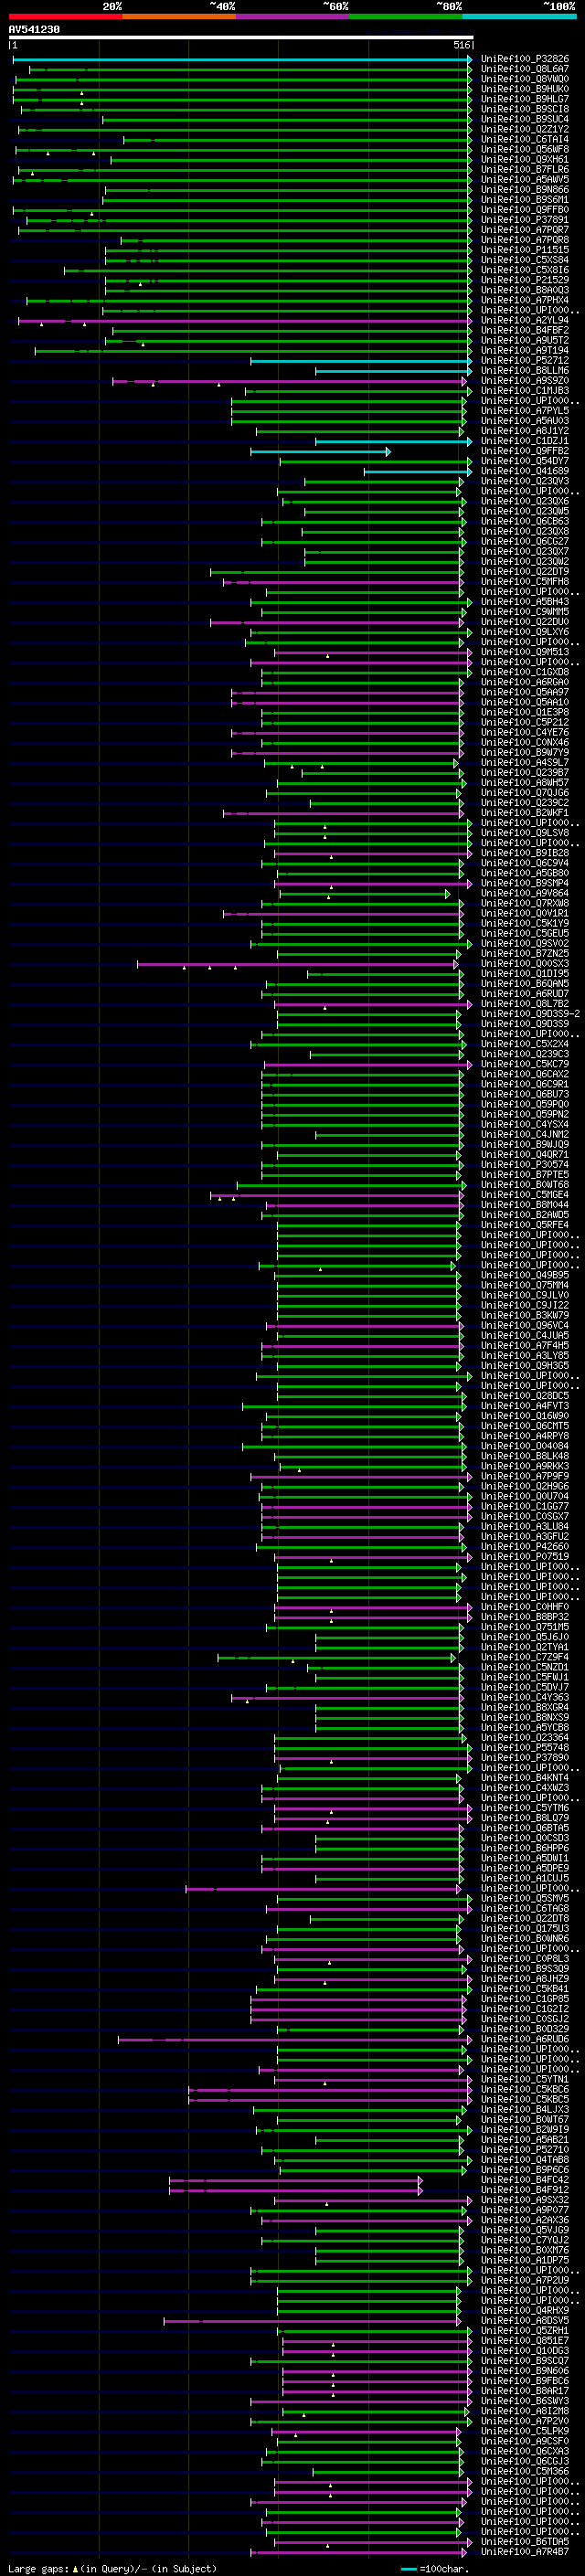
Task: Select hit label UniRef100_Q6CB63
Action: pyautogui.click(x=525, y=522)
